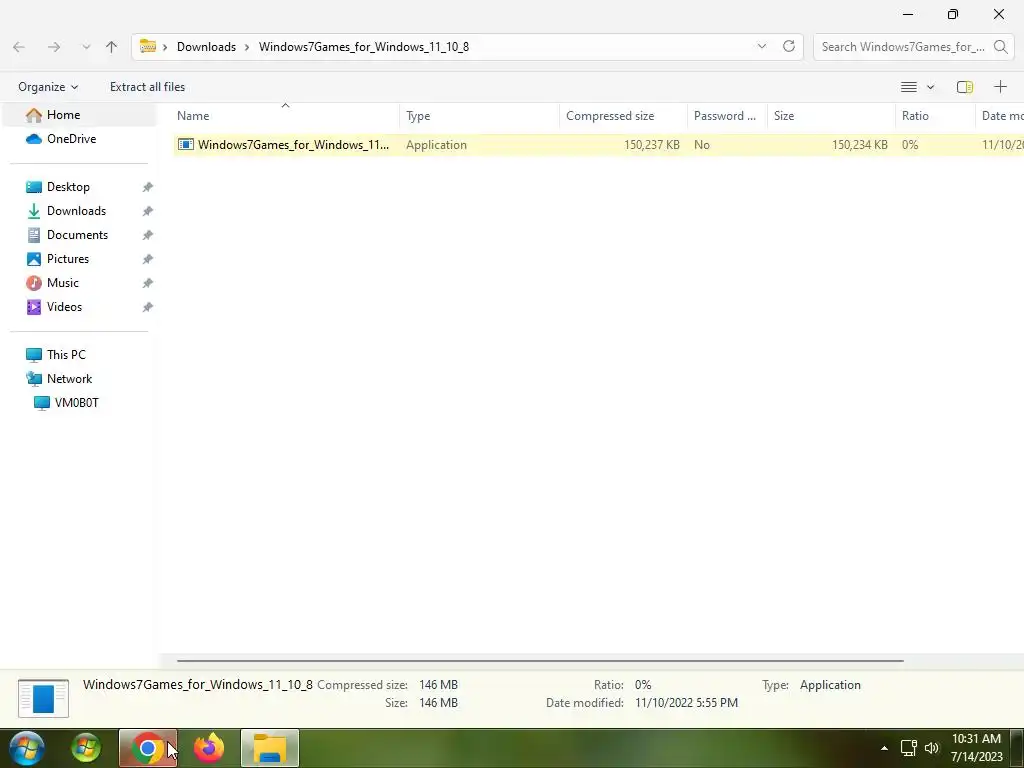Viewport: 1024px width, 768px height.
Task: Open more view options dropdown arrow
Action: pyautogui.click(x=931, y=87)
